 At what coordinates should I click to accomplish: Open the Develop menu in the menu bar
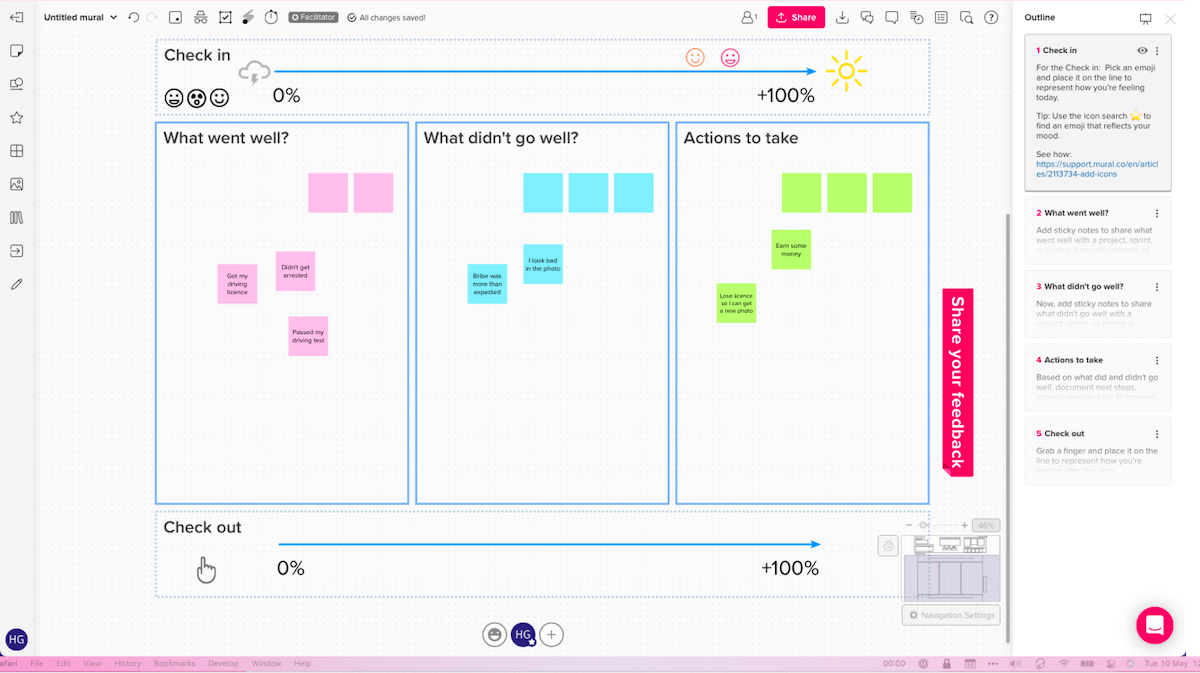point(223,663)
